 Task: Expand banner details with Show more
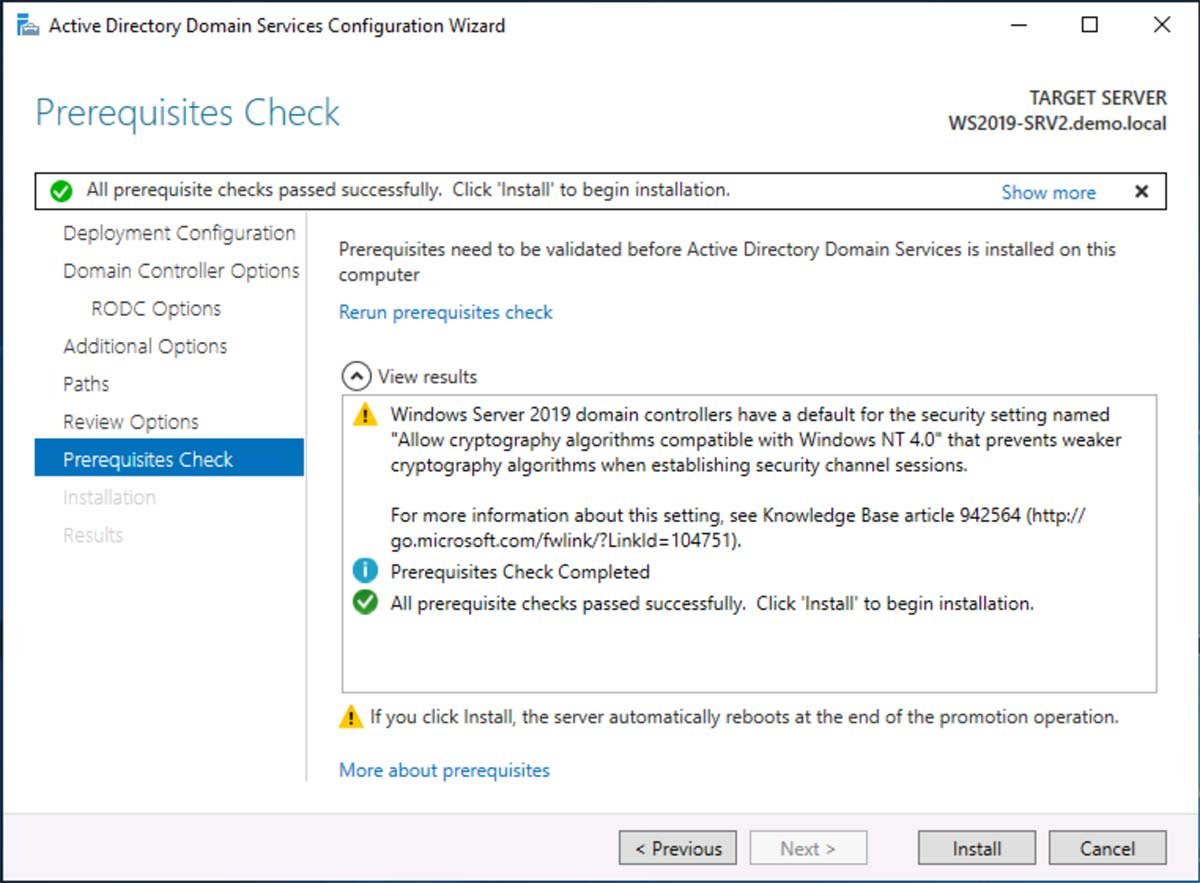(1048, 192)
